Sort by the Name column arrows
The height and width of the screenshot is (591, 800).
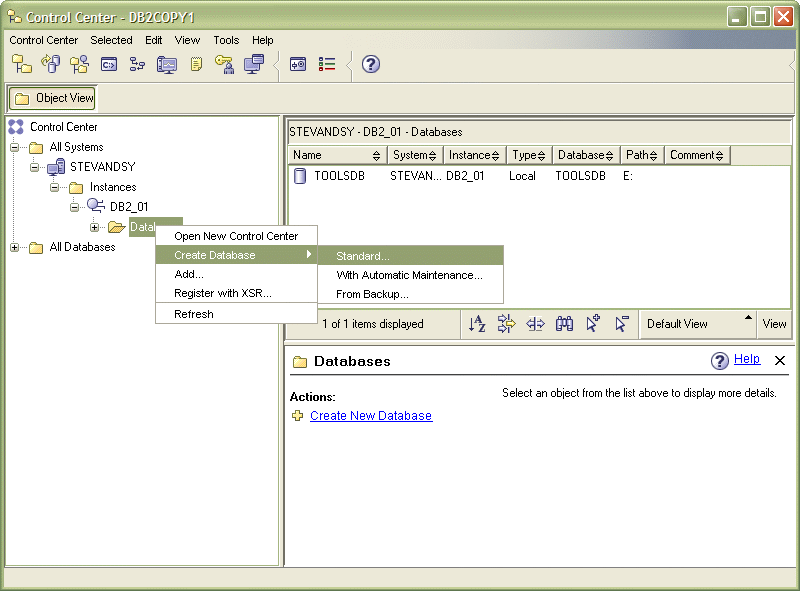(377, 156)
